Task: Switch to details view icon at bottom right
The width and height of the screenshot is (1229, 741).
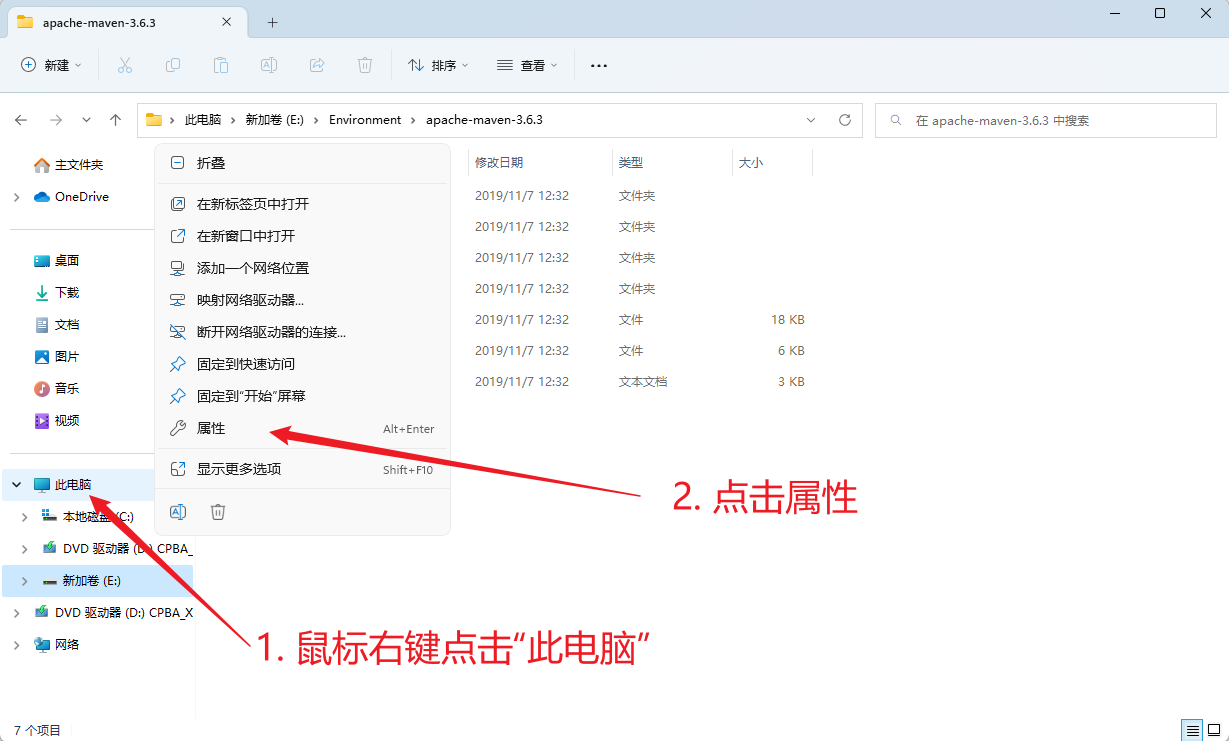Action: pyautogui.click(x=1192, y=729)
